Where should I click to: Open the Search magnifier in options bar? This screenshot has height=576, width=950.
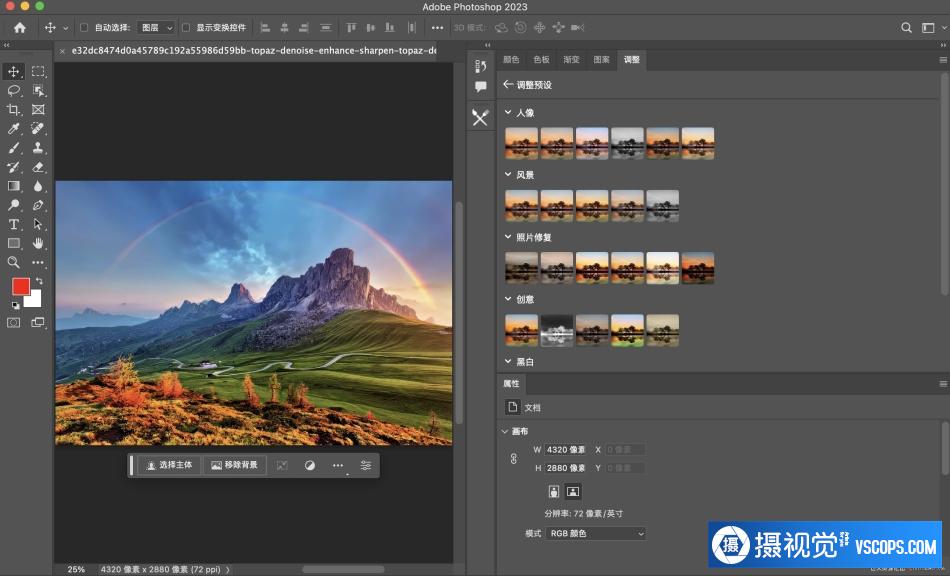click(906, 27)
